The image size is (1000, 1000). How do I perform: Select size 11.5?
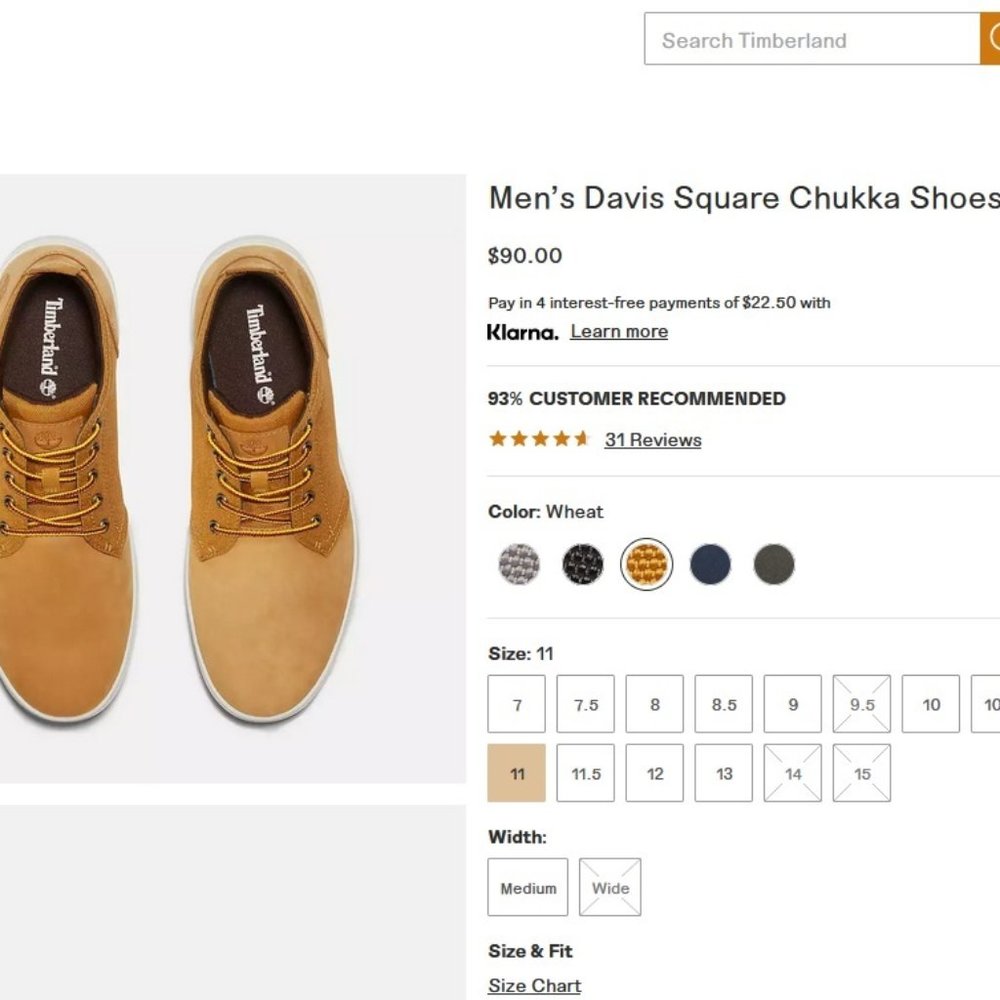coord(585,773)
